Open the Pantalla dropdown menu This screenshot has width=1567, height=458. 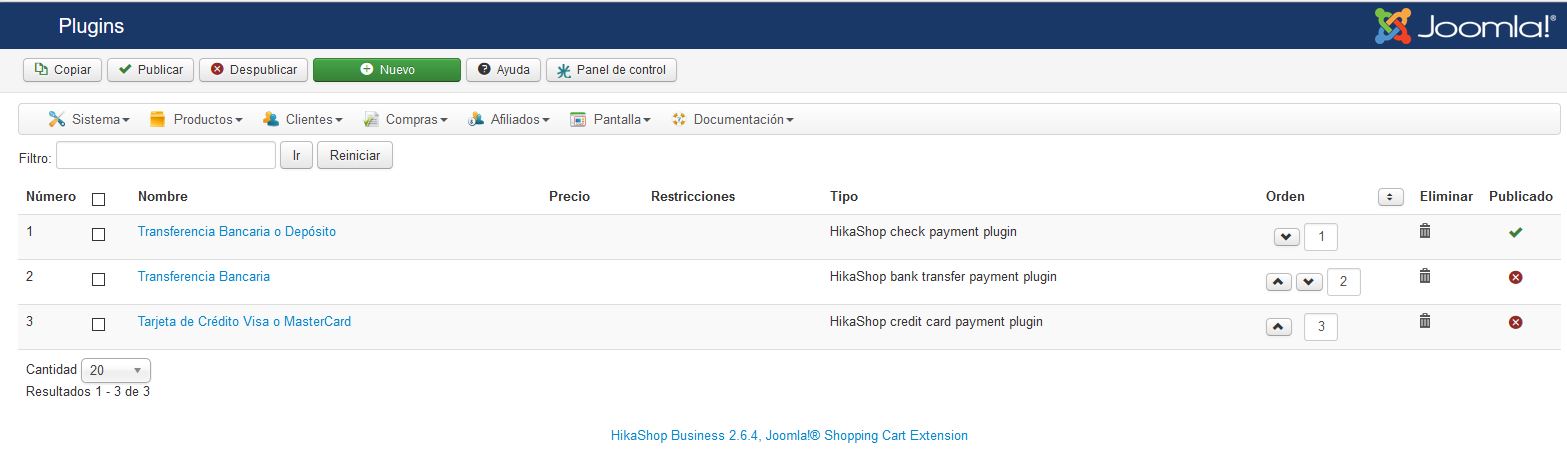(x=610, y=119)
